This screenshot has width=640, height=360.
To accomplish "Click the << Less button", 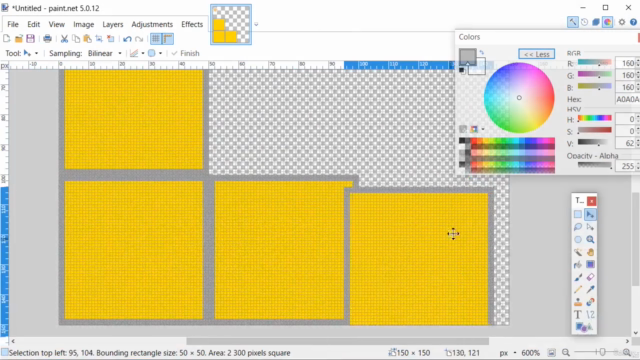I will point(536,54).
